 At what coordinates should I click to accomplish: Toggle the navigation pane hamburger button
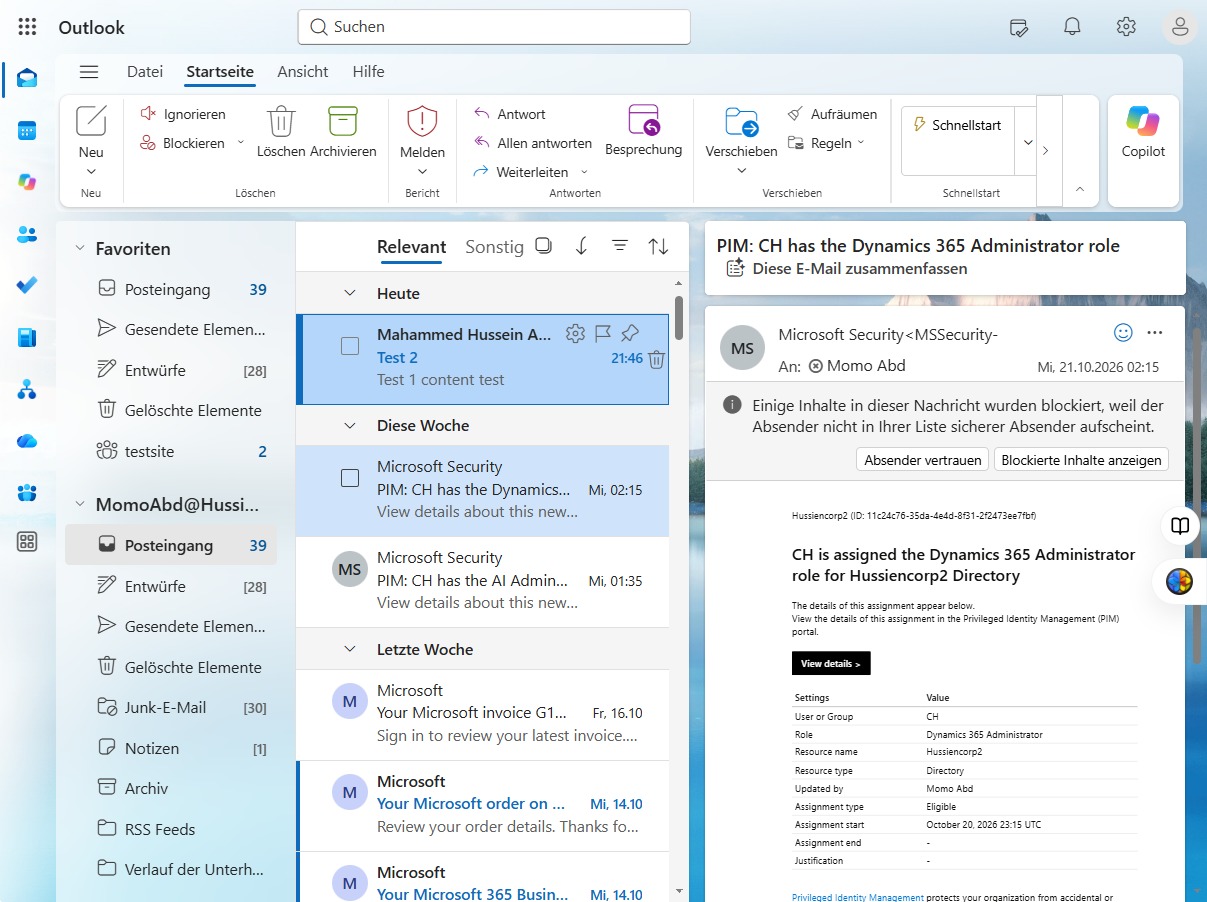tap(89, 72)
